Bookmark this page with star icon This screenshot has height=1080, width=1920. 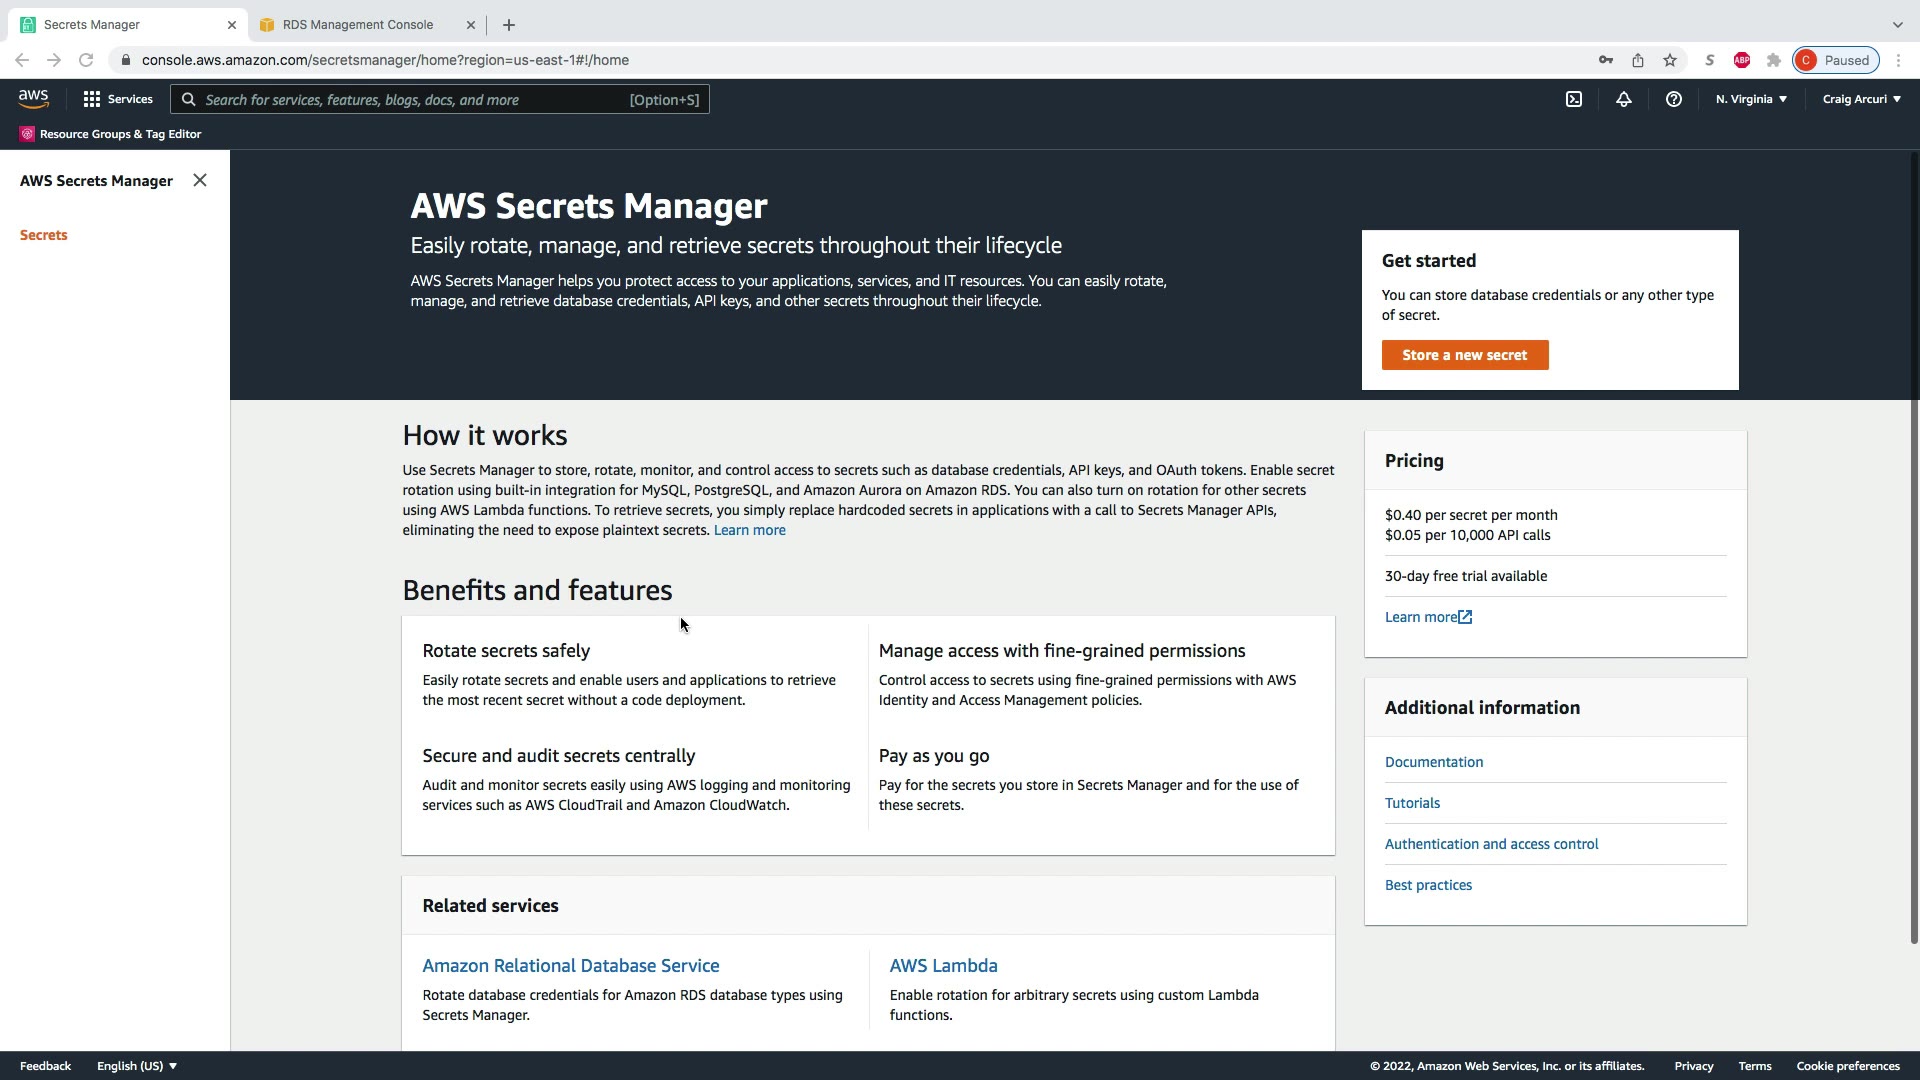pyautogui.click(x=1670, y=60)
